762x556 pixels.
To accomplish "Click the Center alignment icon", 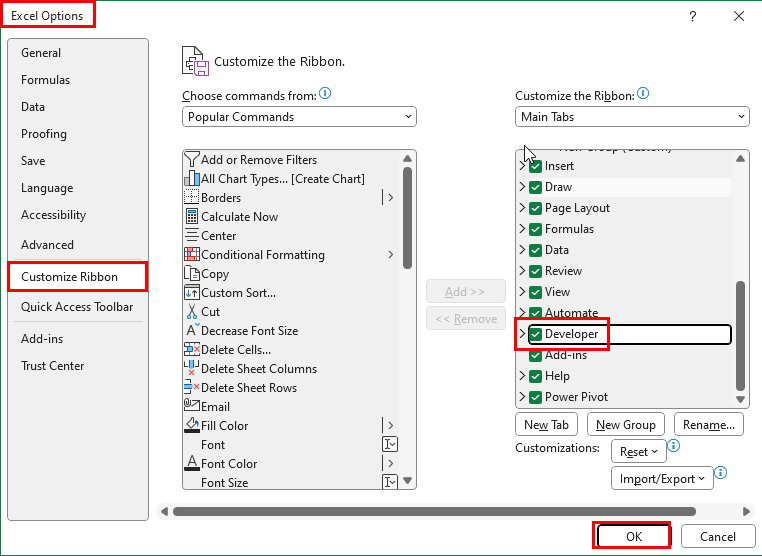I will click(x=192, y=235).
